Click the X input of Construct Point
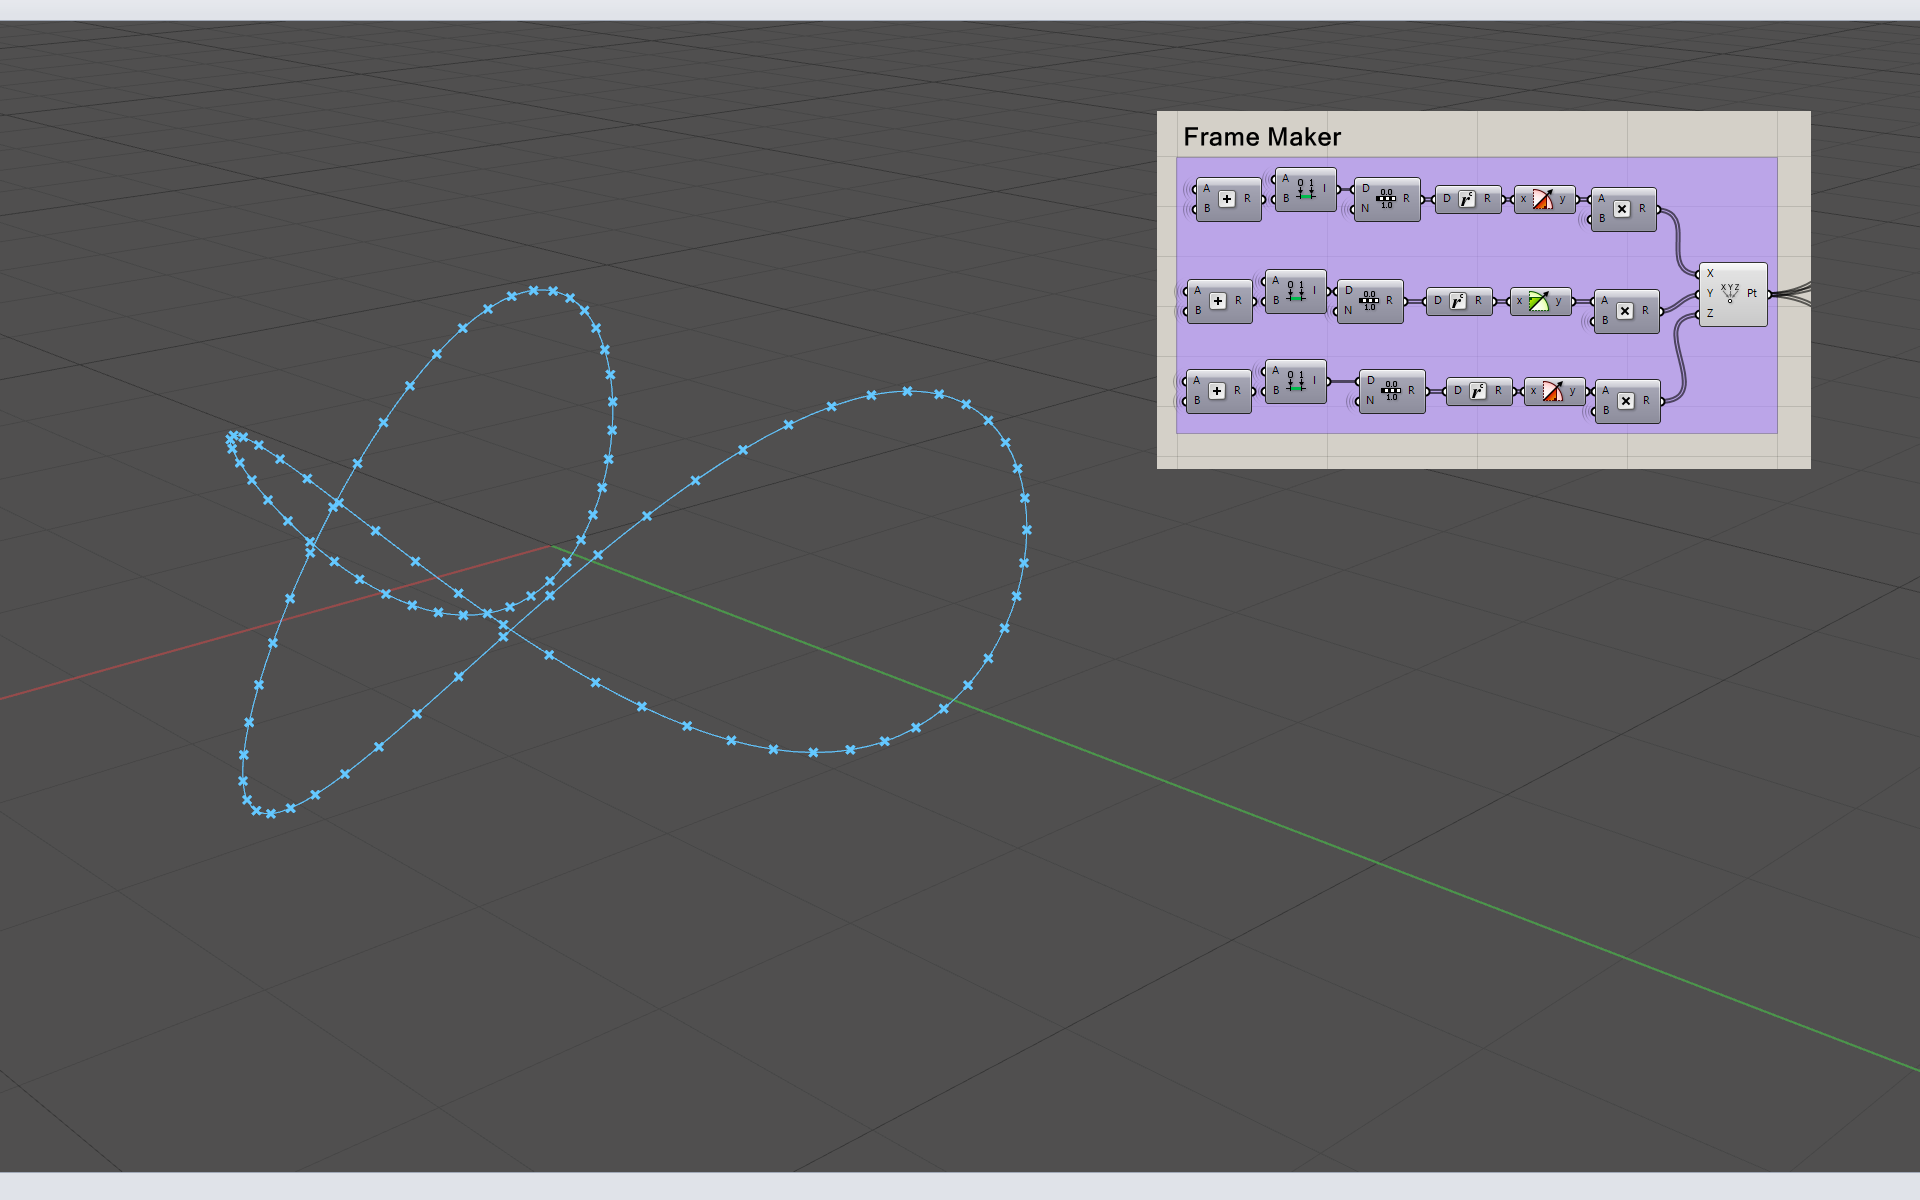Image resolution: width=1920 pixels, height=1200 pixels. pos(1710,274)
